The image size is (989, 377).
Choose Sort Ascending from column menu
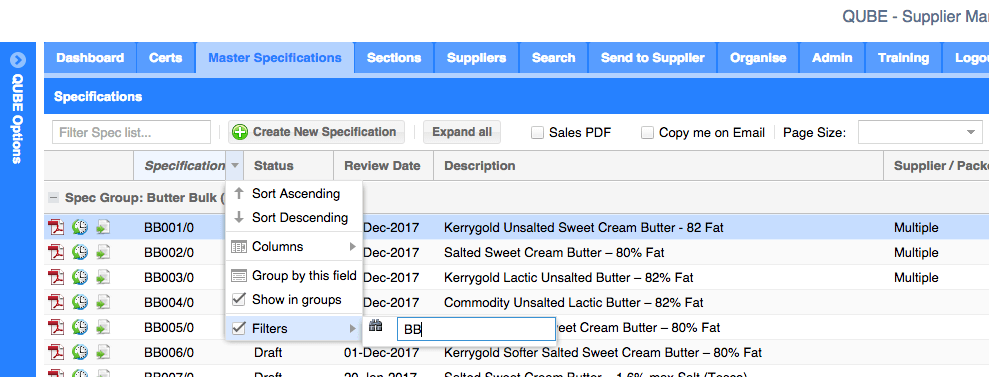coord(294,194)
